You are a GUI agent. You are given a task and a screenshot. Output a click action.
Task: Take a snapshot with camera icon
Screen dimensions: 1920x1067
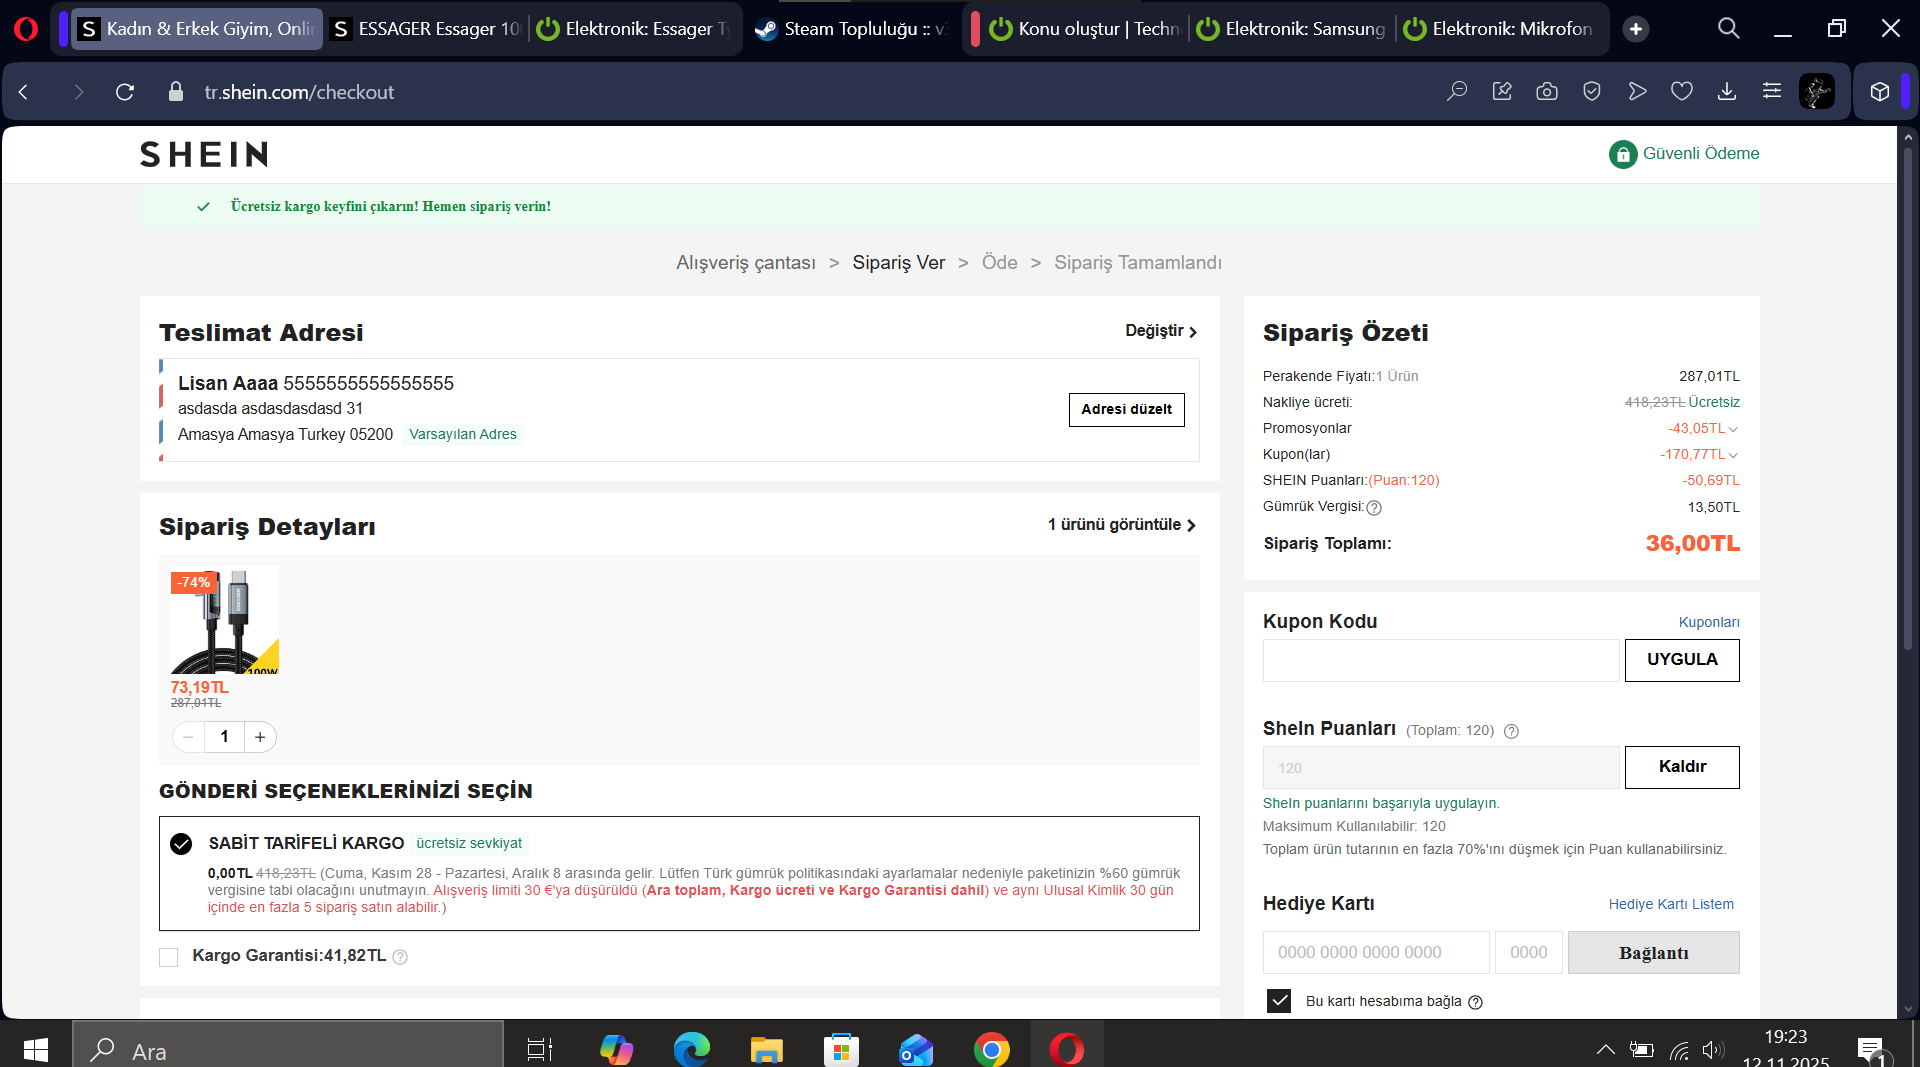coord(1547,92)
